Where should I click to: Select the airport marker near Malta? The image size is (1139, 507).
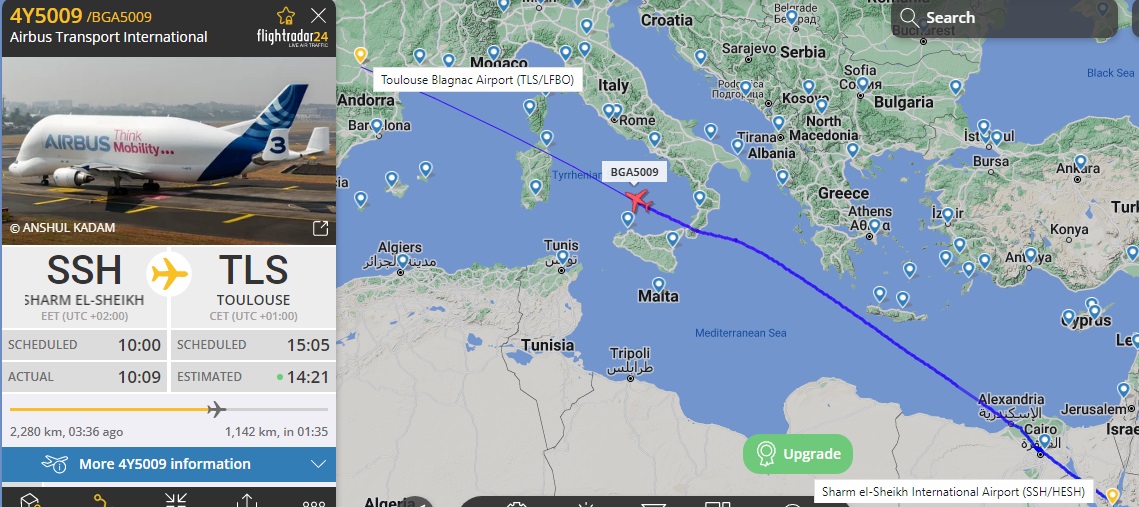(658, 284)
